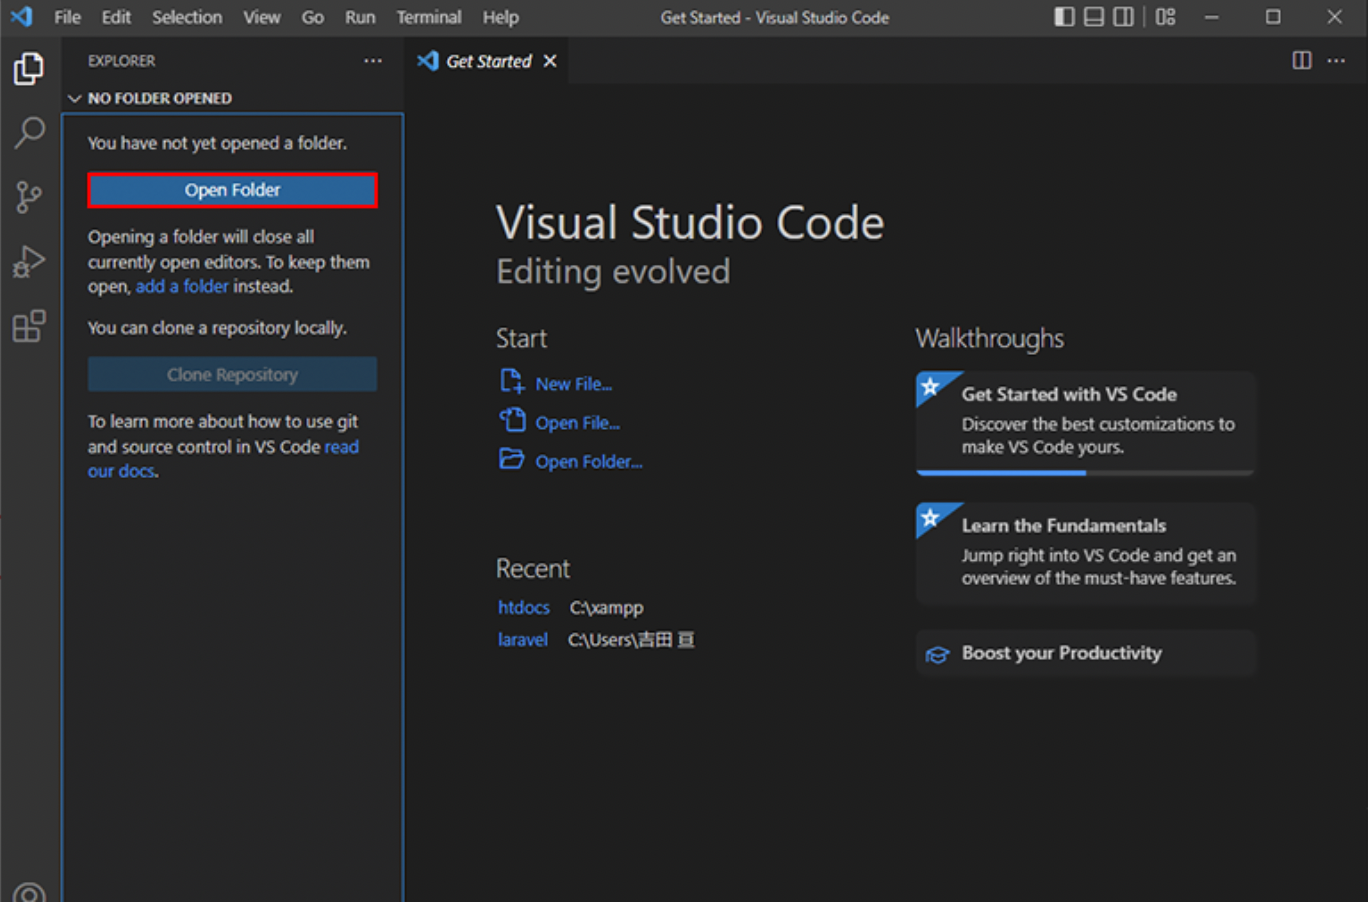Toggle bottom panel layout icon
1368x902 pixels.
(1094, 17)
